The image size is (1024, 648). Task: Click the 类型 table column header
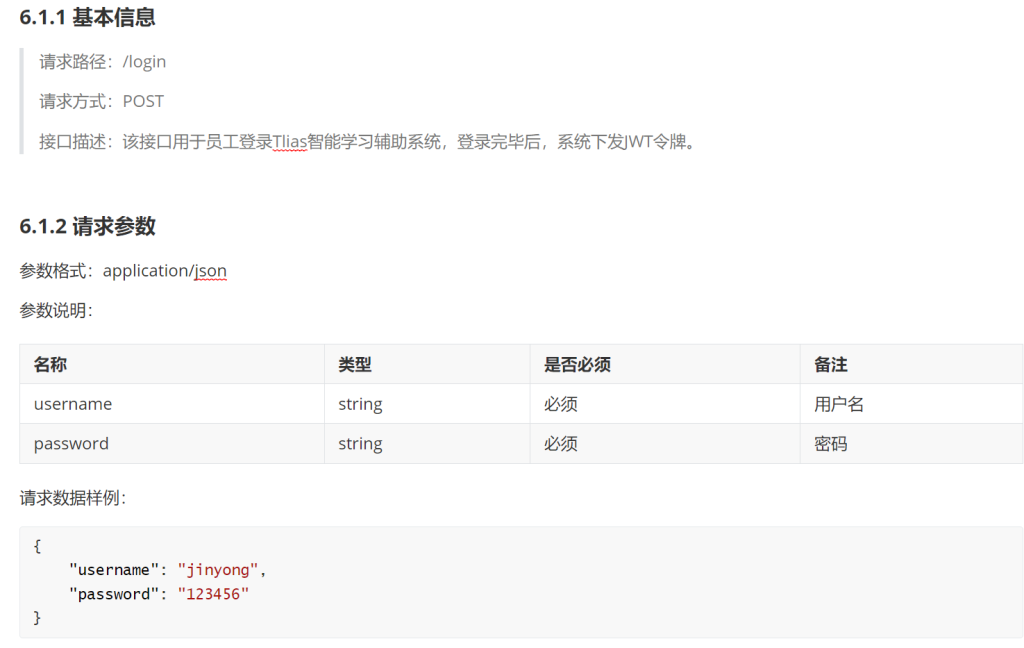355,365
